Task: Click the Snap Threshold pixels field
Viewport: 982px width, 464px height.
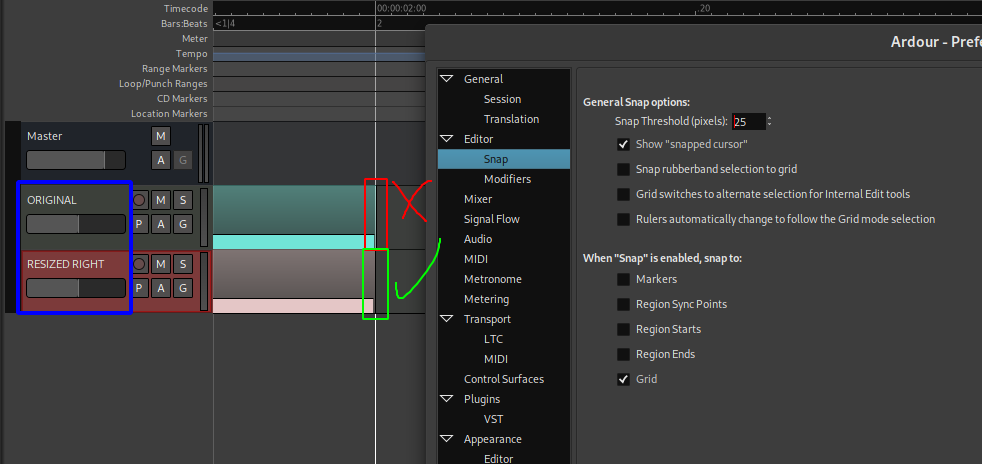Action: point(747,121)
